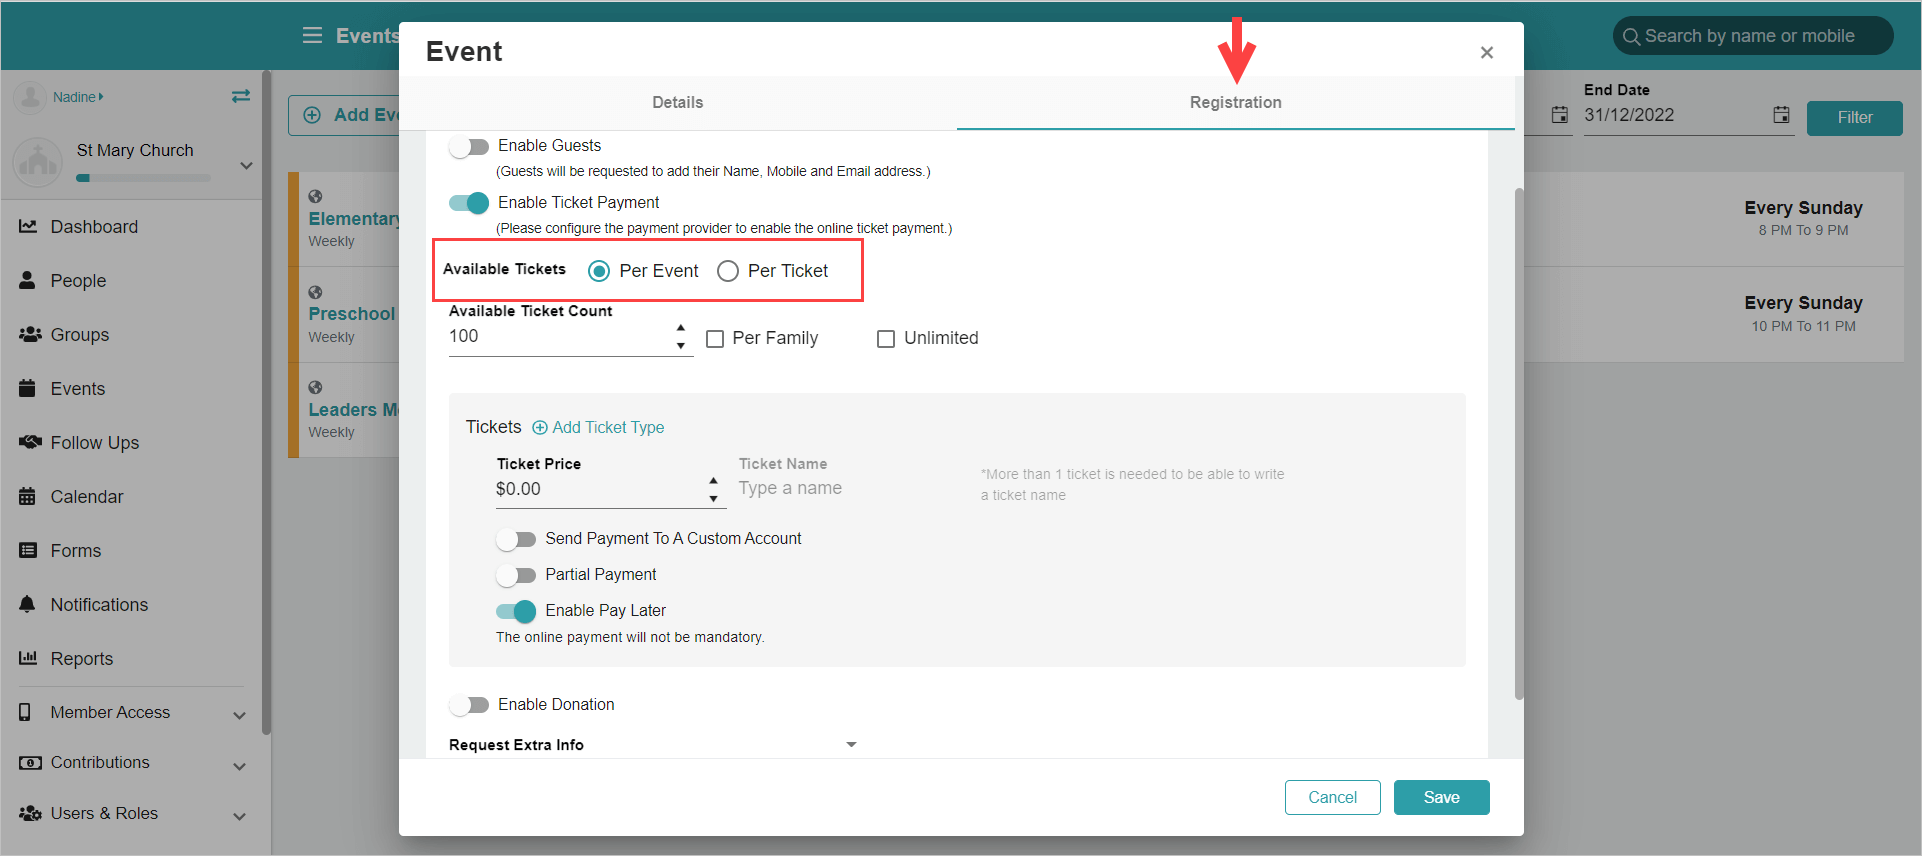This screenshot has width=1922, height=856.
Task: Toggle the Enable Donation switch
Action: 469,705
